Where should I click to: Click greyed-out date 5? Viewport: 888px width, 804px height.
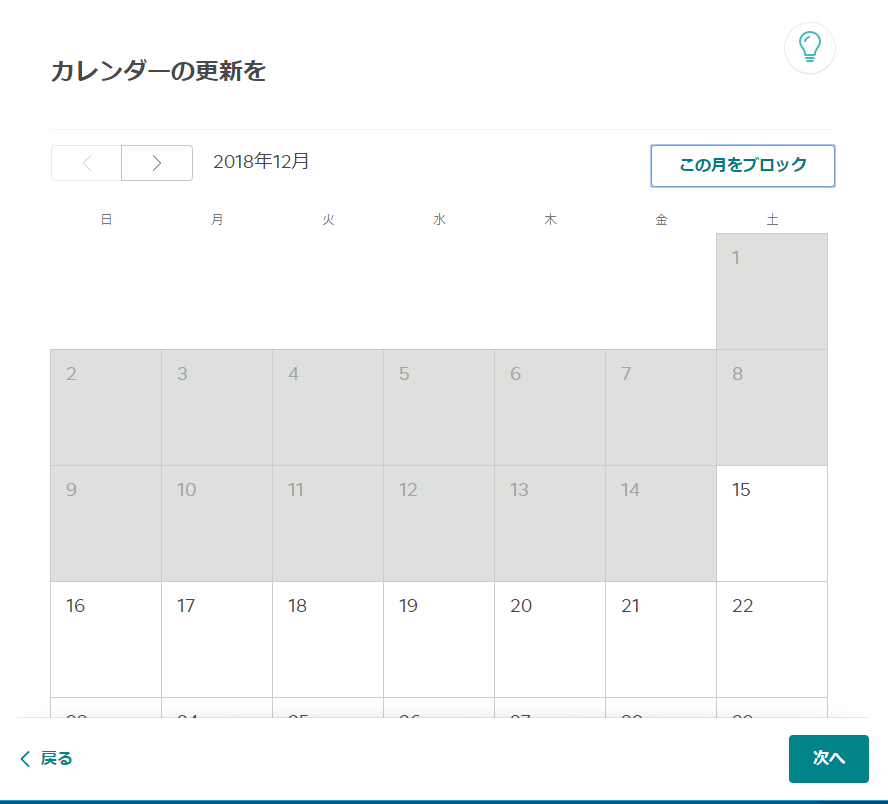point(439,407)
